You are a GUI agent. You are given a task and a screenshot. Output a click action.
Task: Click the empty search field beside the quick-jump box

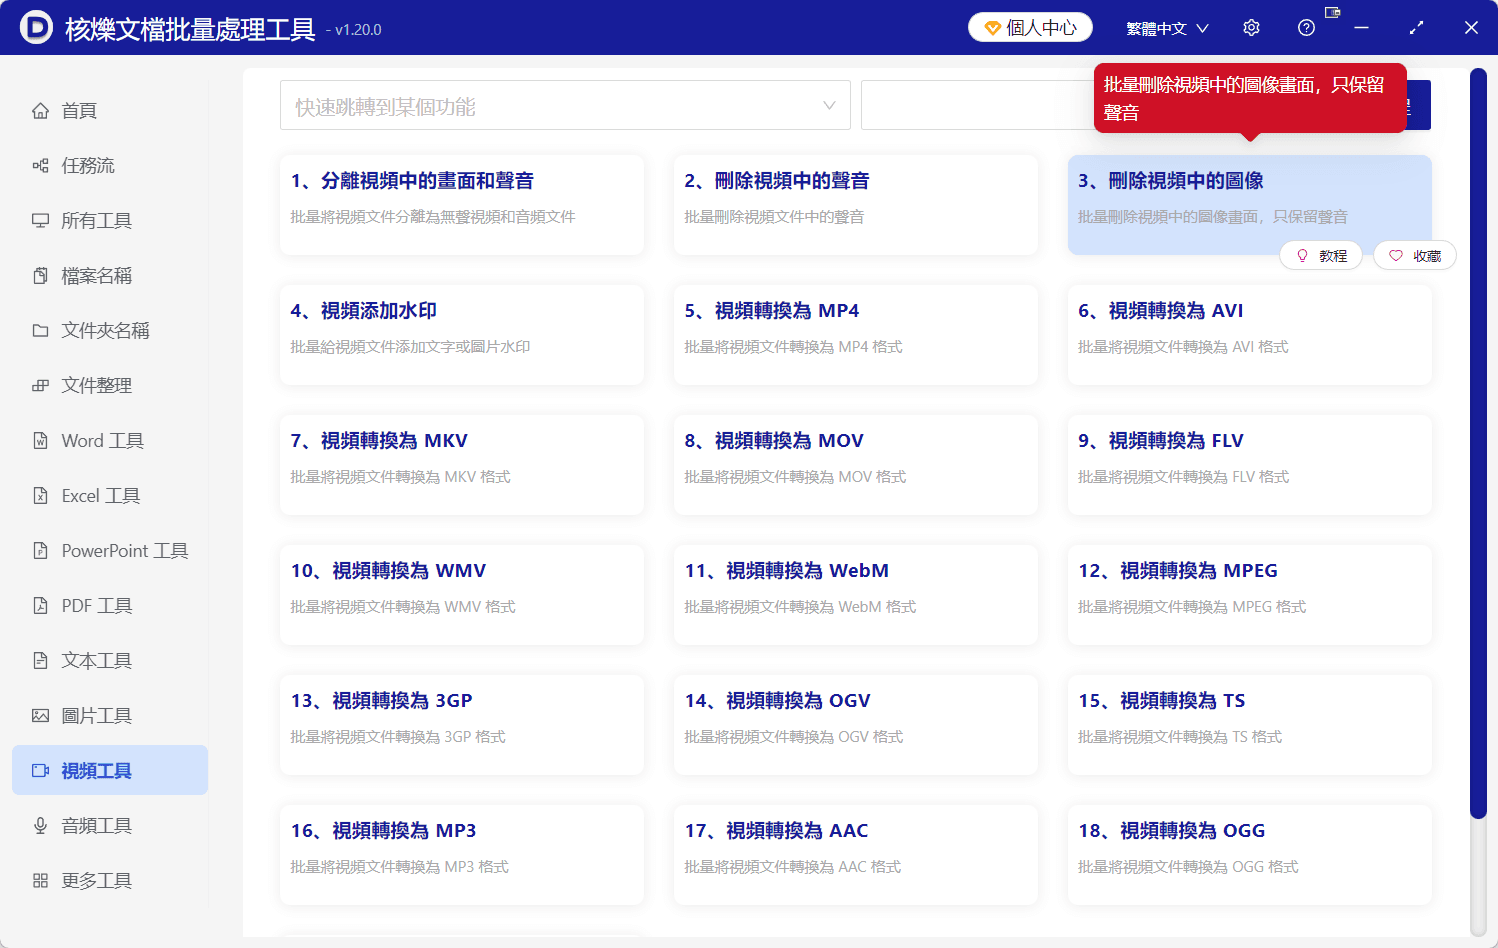click(977, 105)
